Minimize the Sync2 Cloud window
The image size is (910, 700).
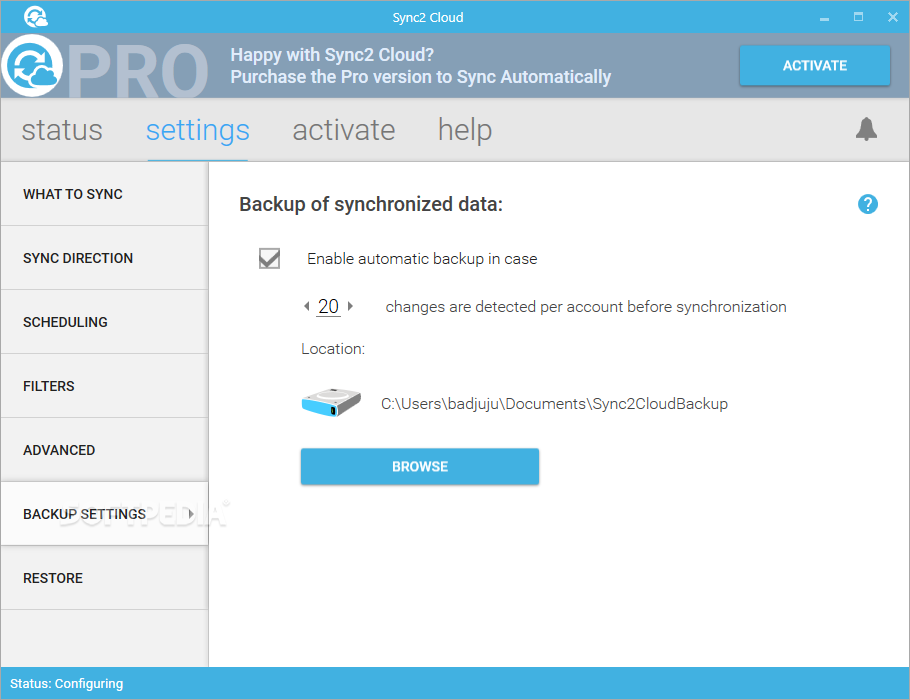point(824,17)
